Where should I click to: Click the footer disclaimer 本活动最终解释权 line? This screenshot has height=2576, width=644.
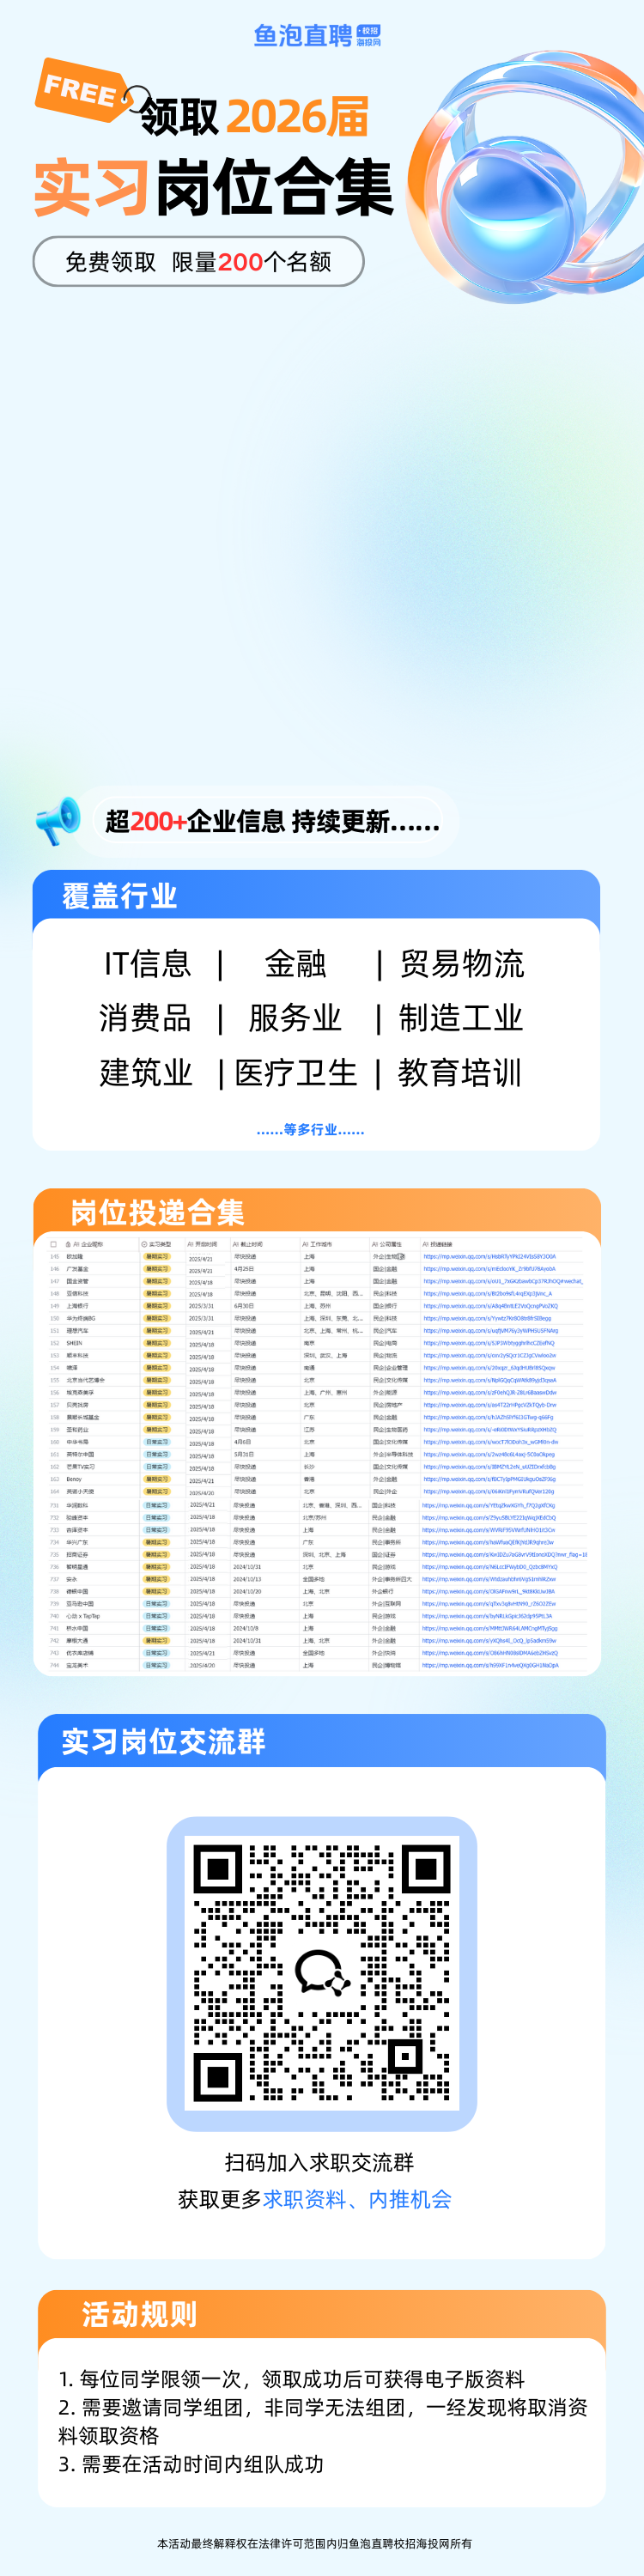[314, 2543]
